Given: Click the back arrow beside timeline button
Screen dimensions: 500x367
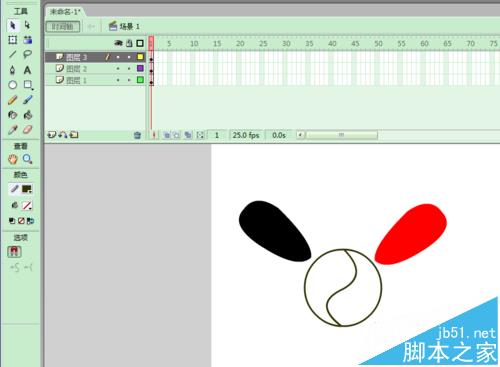Looking at the screenshot, I should coord(91,26).
